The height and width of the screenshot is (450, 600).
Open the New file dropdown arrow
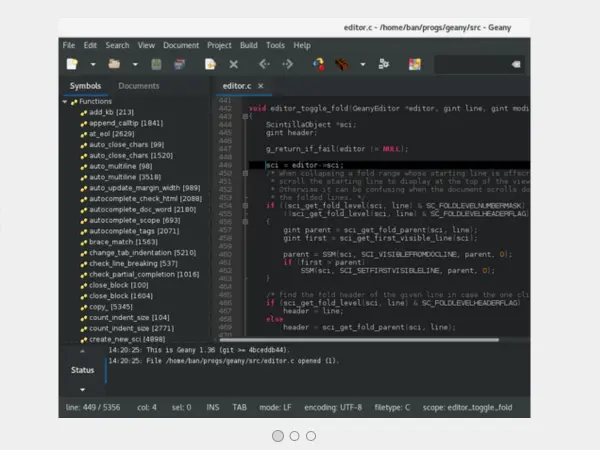click(93, 64)
